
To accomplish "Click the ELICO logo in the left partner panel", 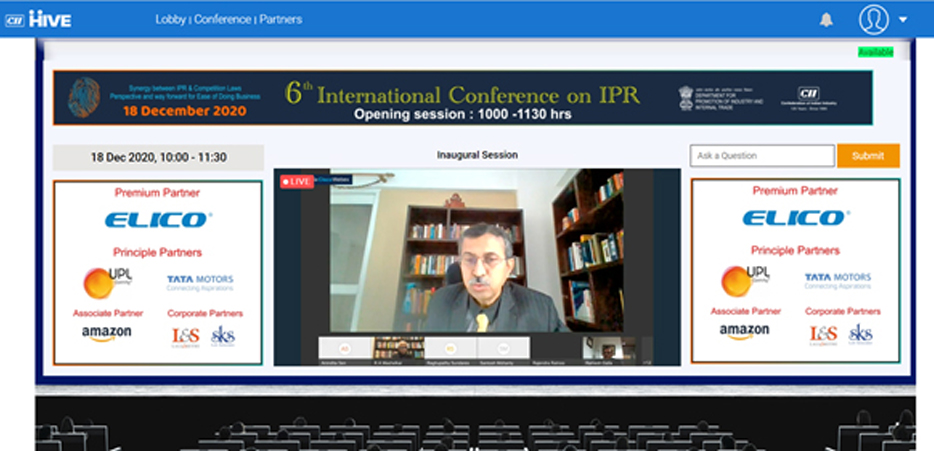I will [158, 220].
